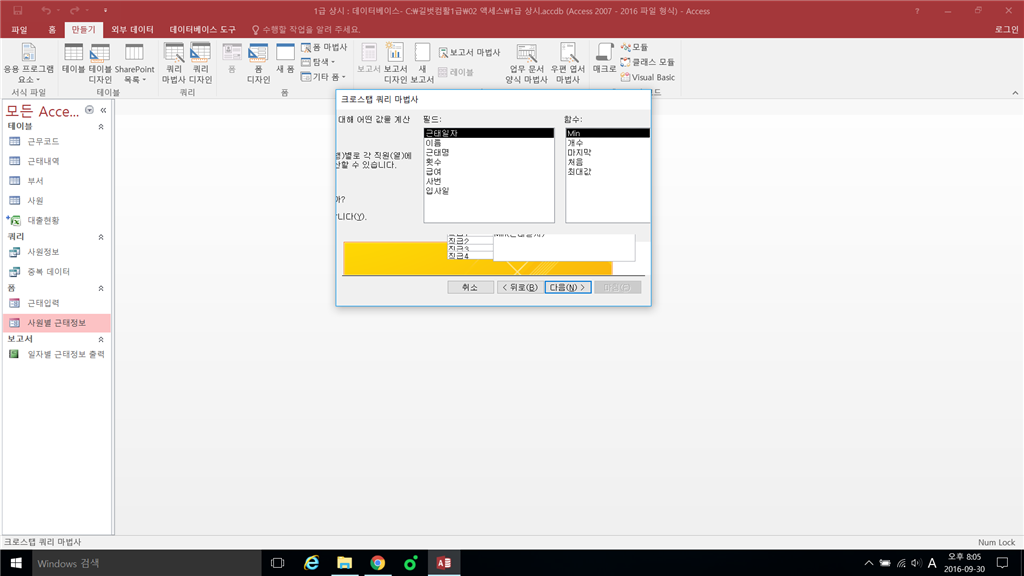Open Chrome from the taskbar
Viewport: 1024px width, 576px height.
click(x=377, y=563)
